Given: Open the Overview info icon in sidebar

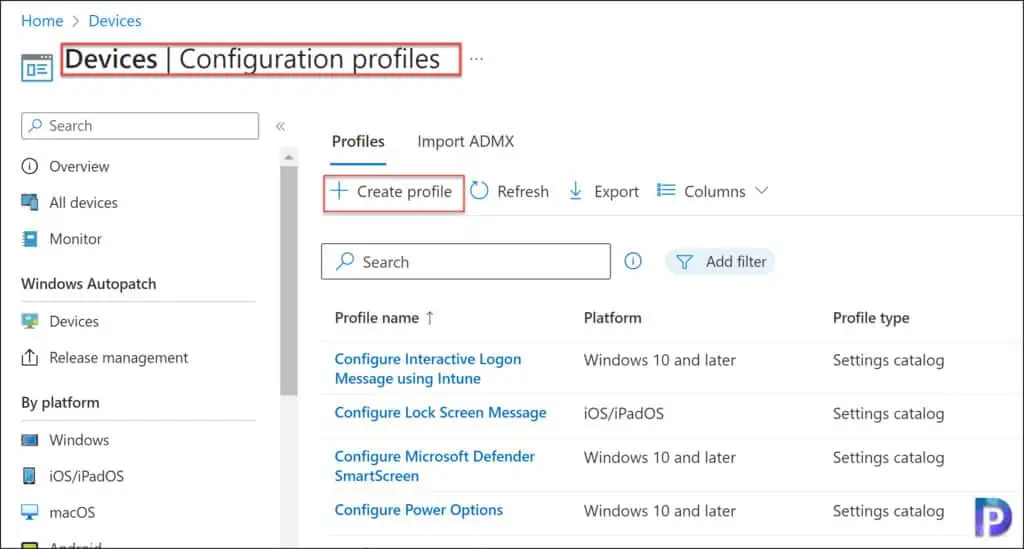Looking at the screenshot, I should pos(29,166).
